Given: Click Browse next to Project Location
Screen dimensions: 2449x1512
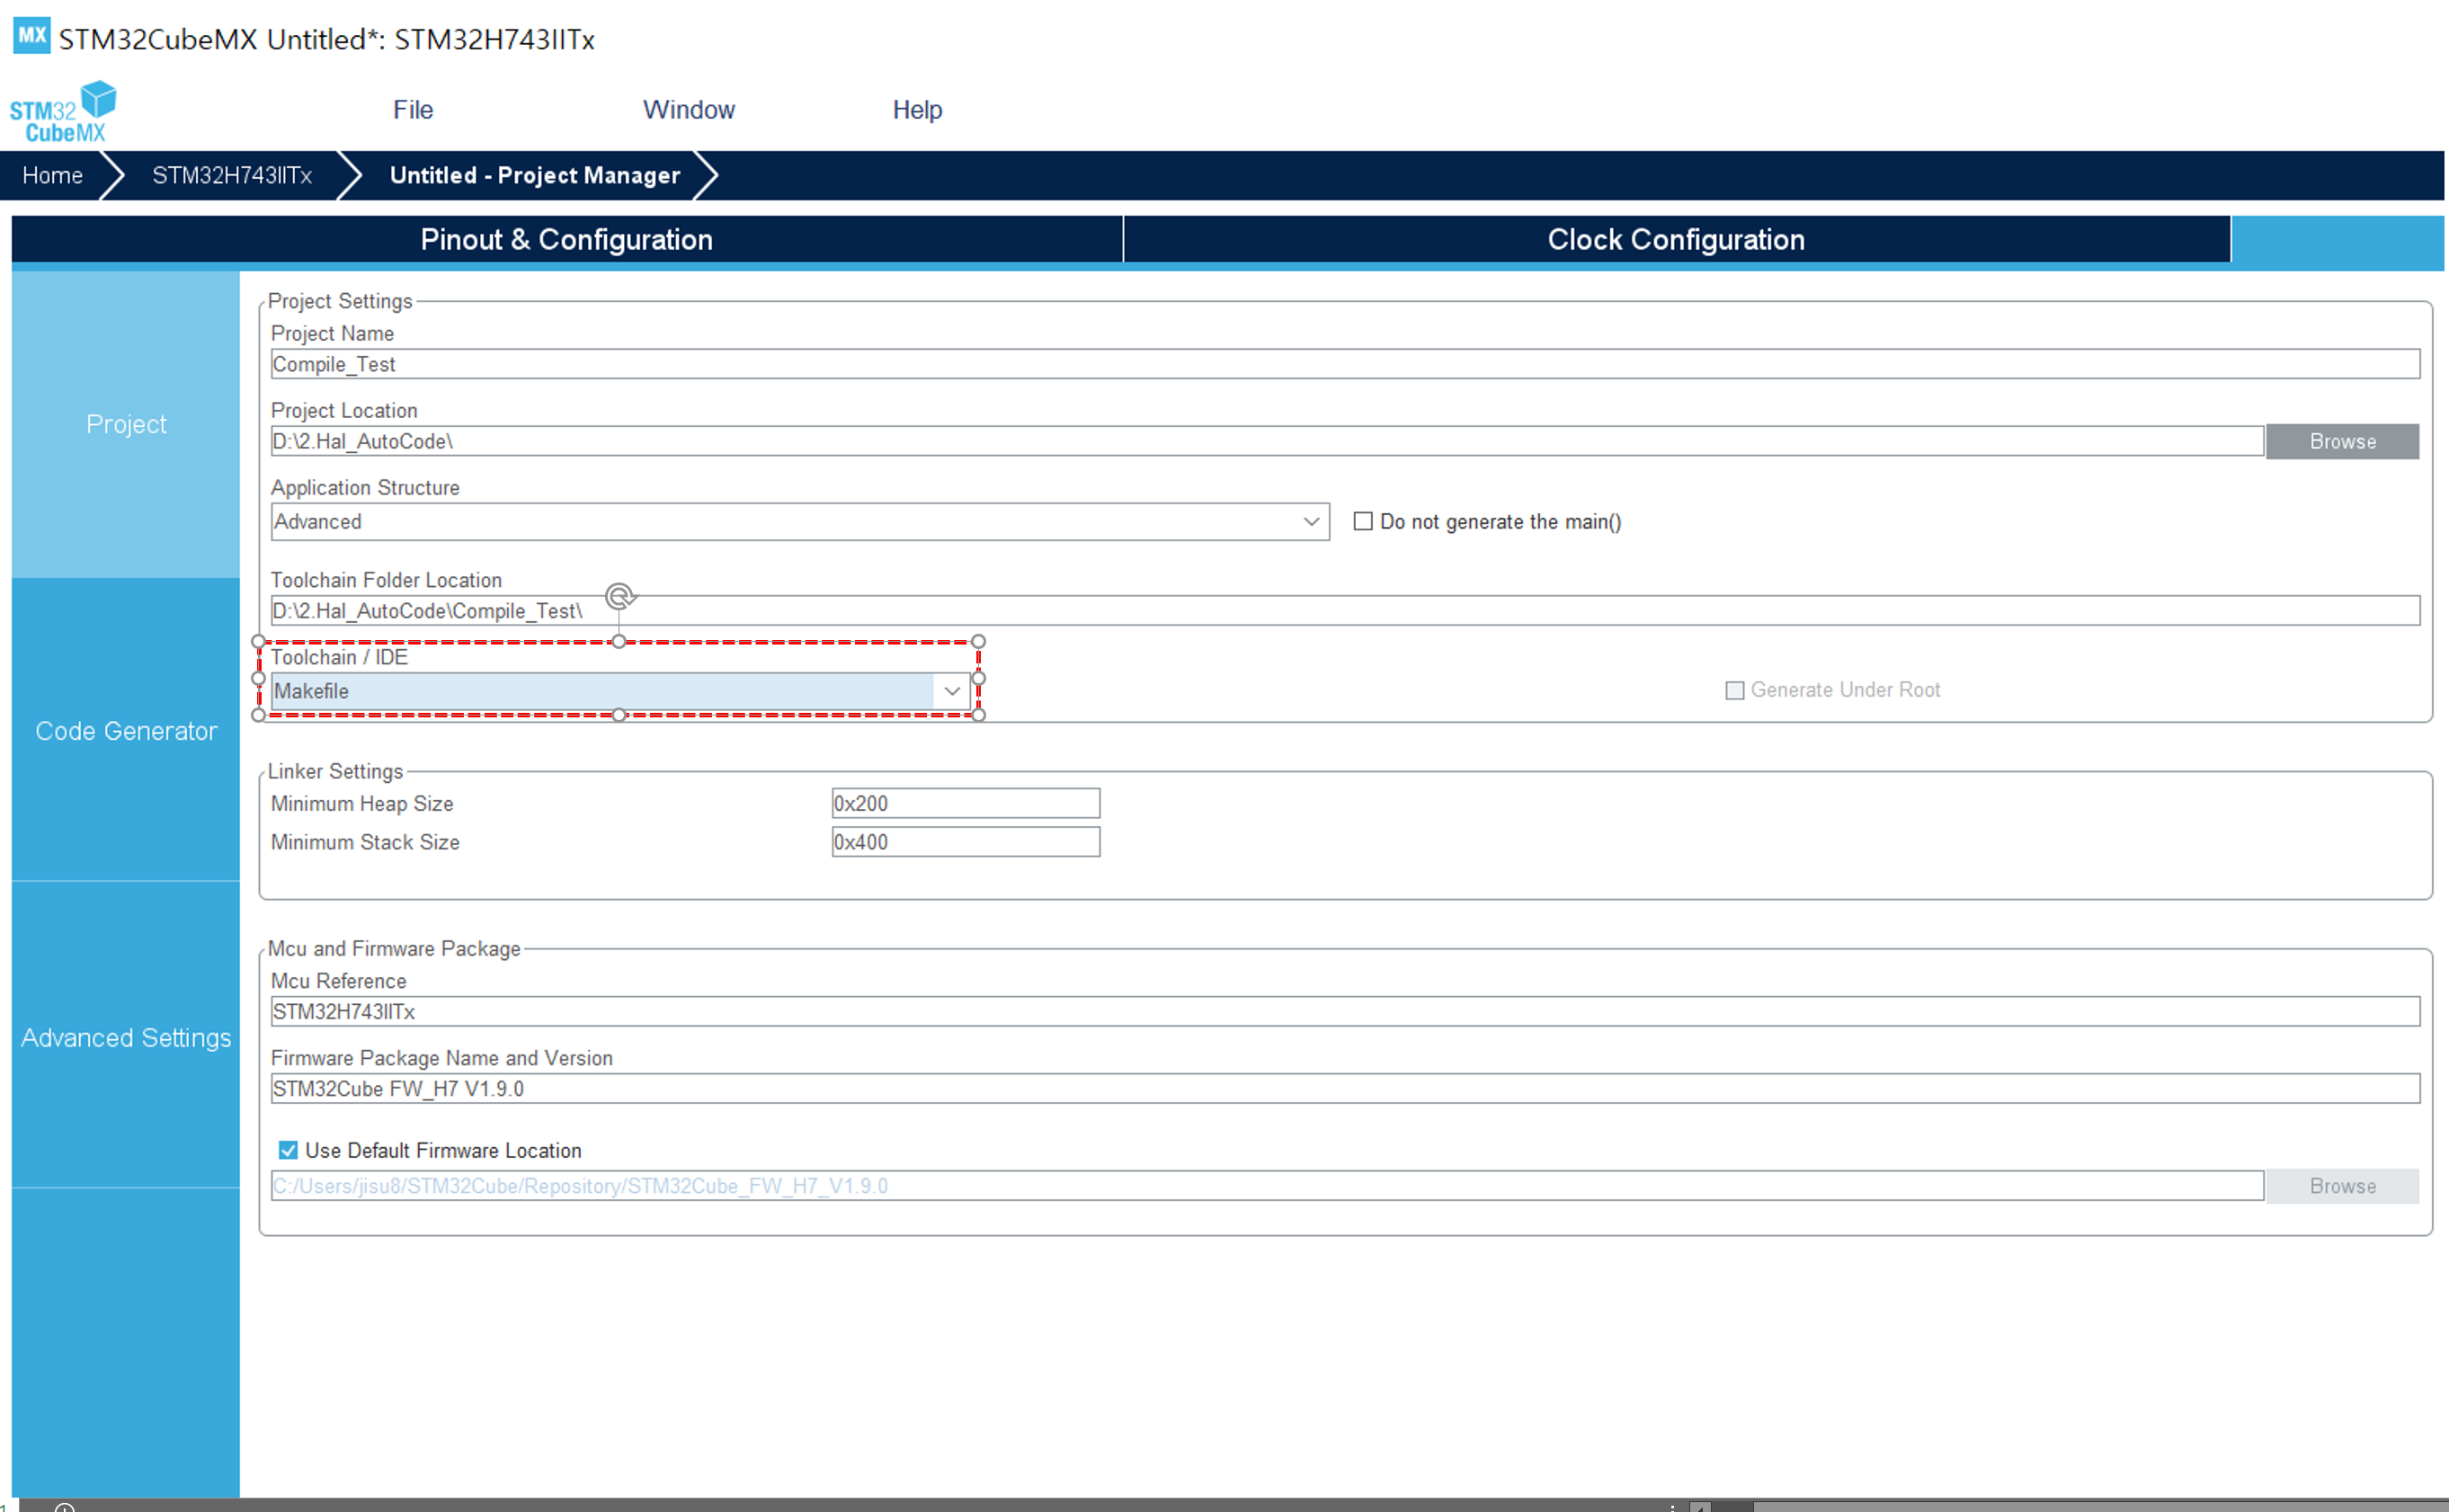Looking at the screenshot, I should point(2341,442).
